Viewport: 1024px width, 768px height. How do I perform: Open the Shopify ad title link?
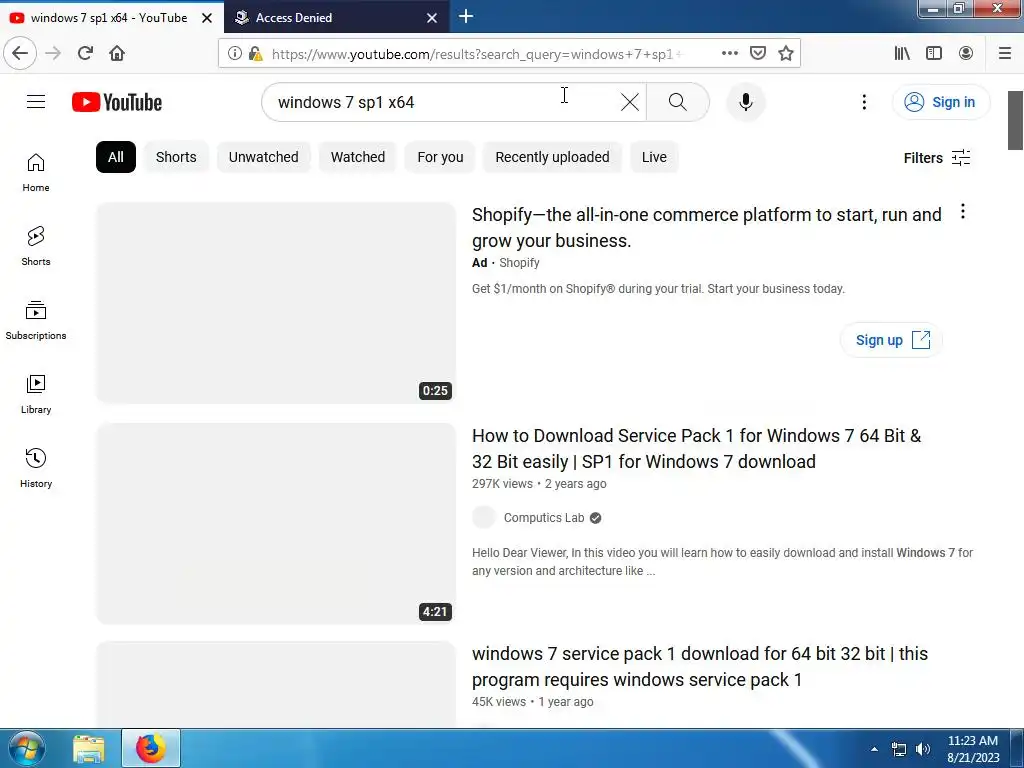[707, 227]
